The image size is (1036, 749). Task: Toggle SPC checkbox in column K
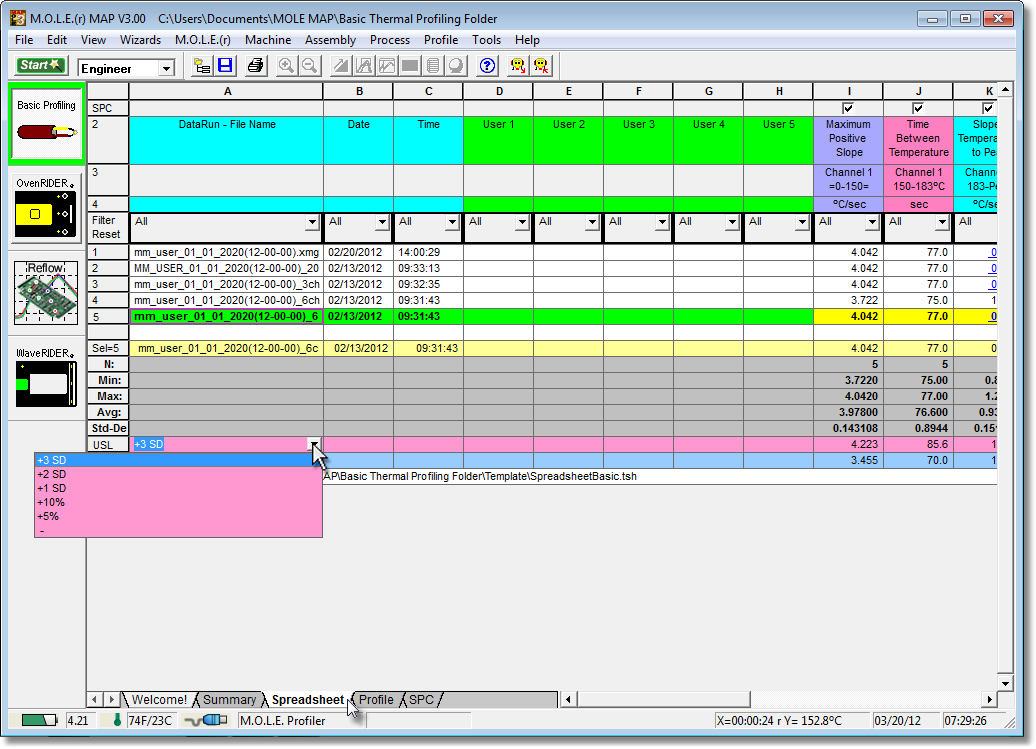tap(988, 108)
